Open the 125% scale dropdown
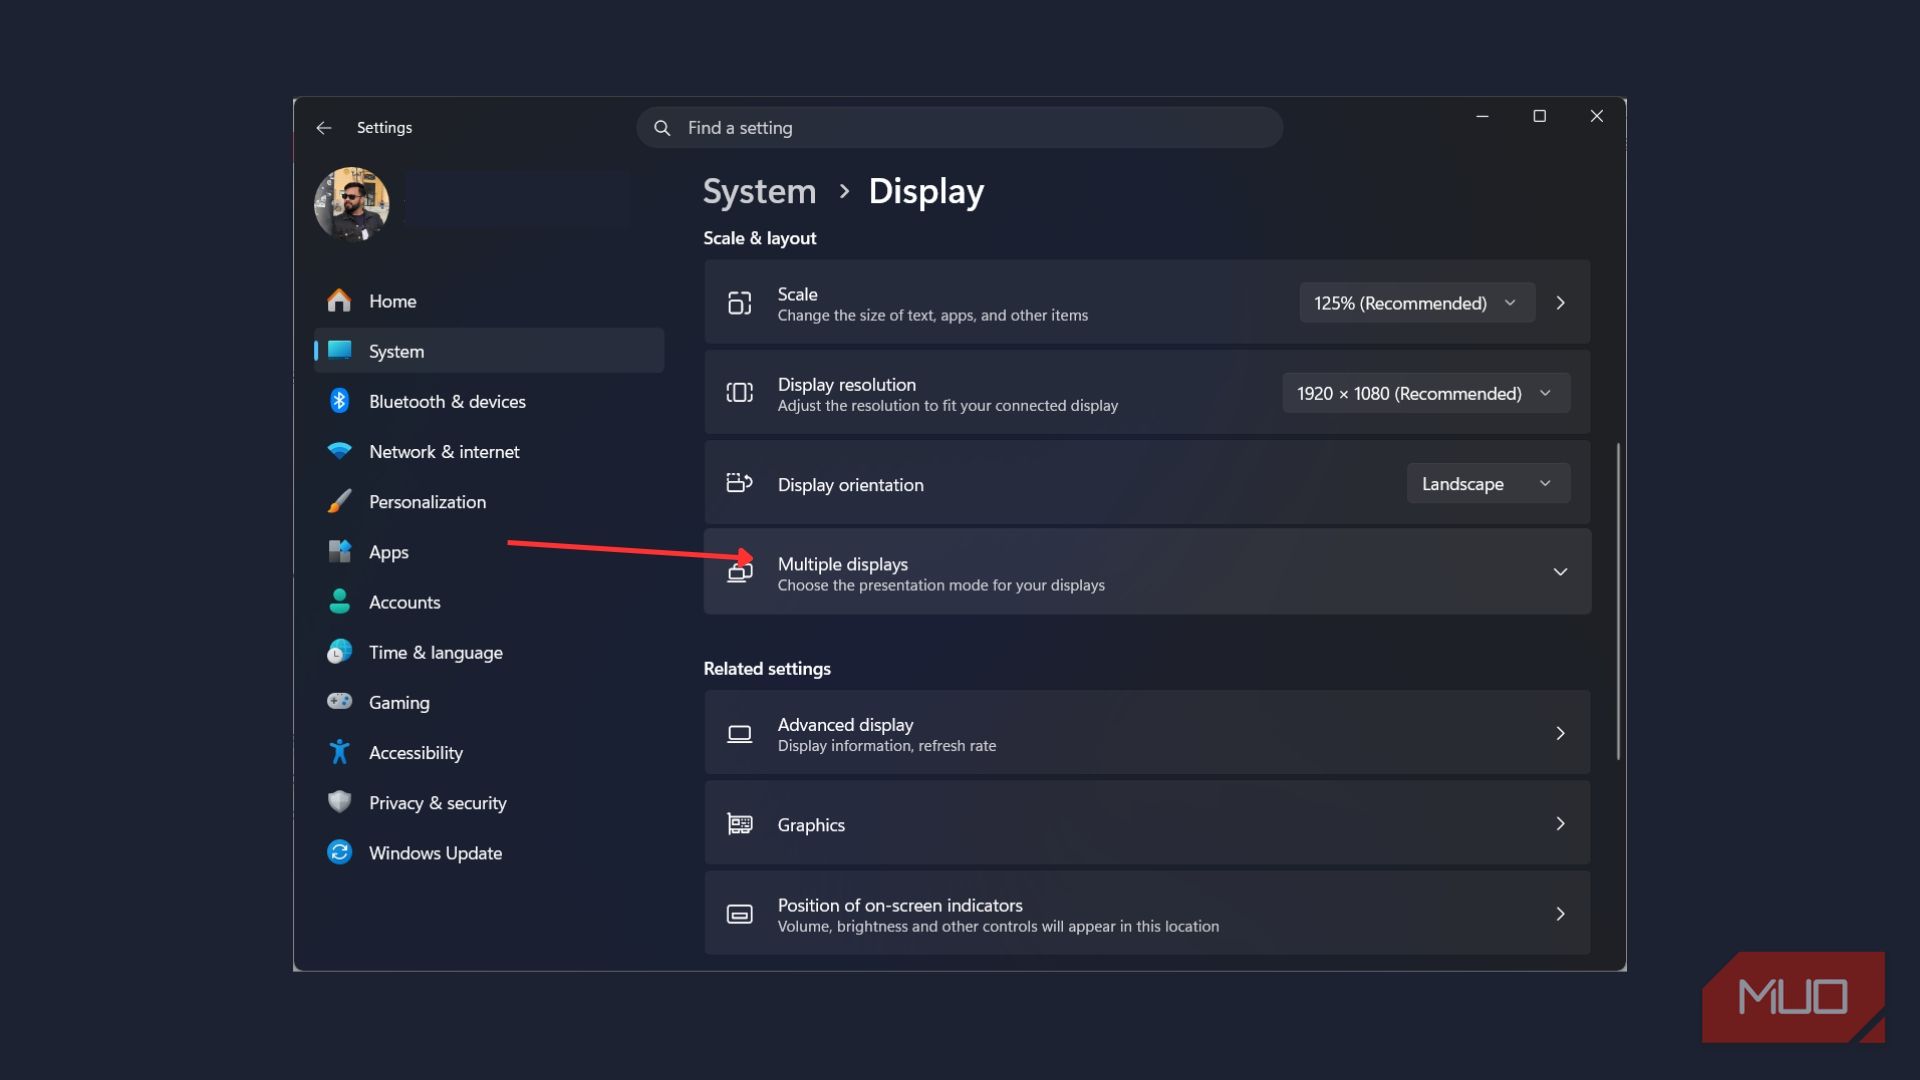This screenshot has width=1920, height=1080. pyautogui.click(x=1416, y=303)
